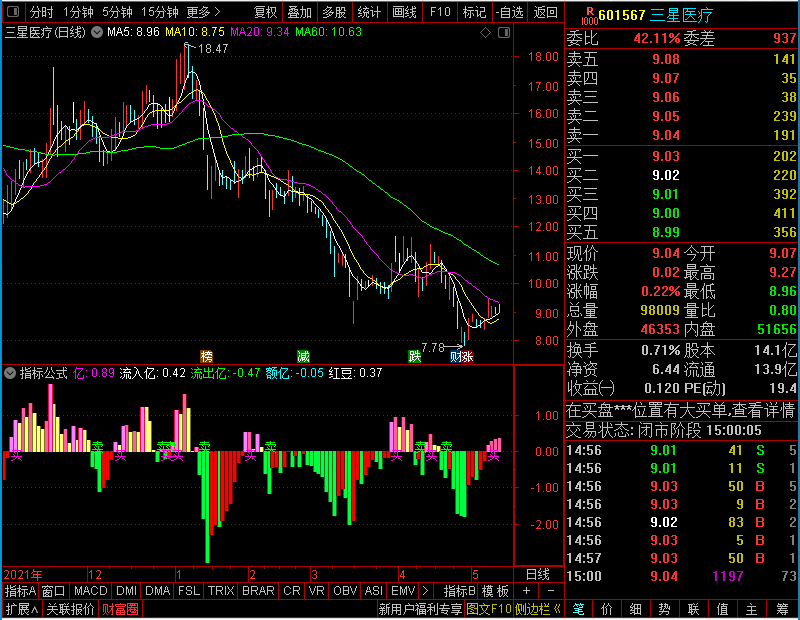Click the 叠加 overlay button
The image size is (800, 620).
pos(299,12)
